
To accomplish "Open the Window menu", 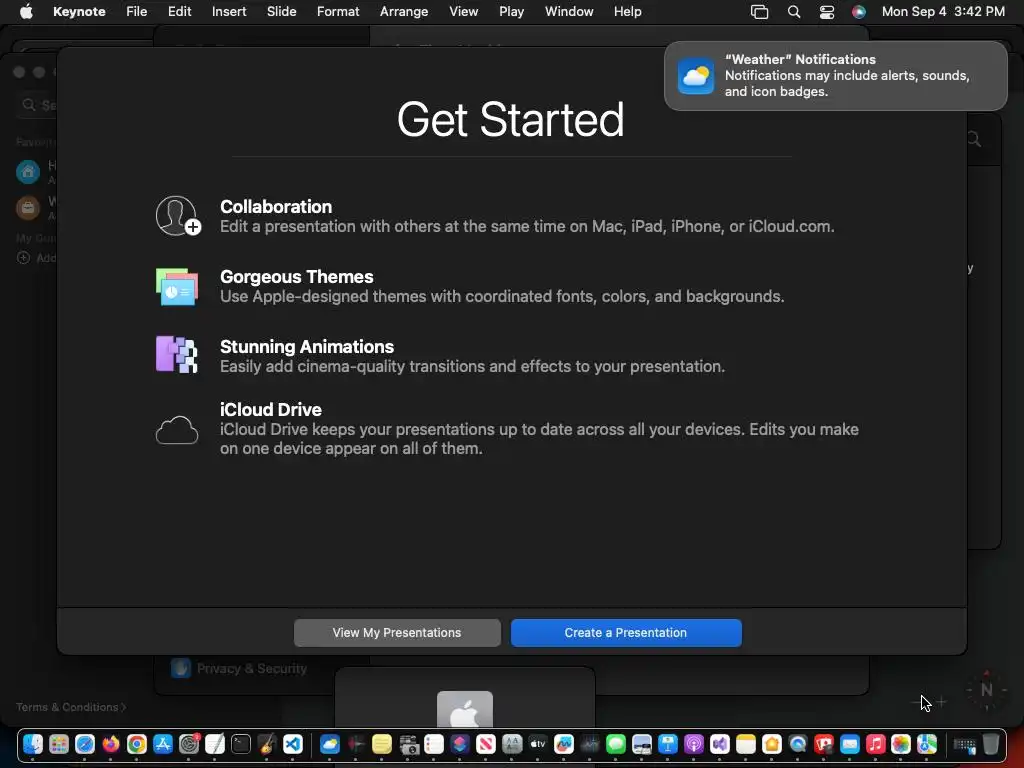I will click(x=569, y=11).
